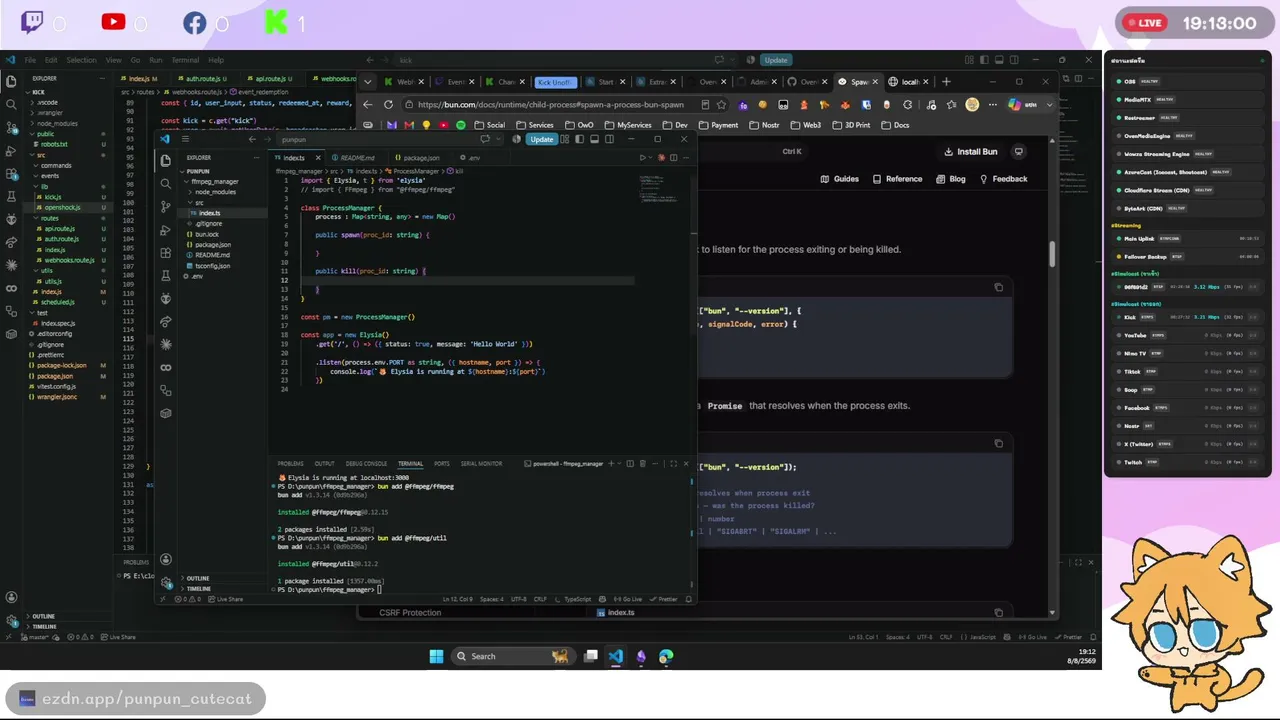Screen dimensions: 1280x720
Task: Click taskbar Search box
Action: click(512, 656)
